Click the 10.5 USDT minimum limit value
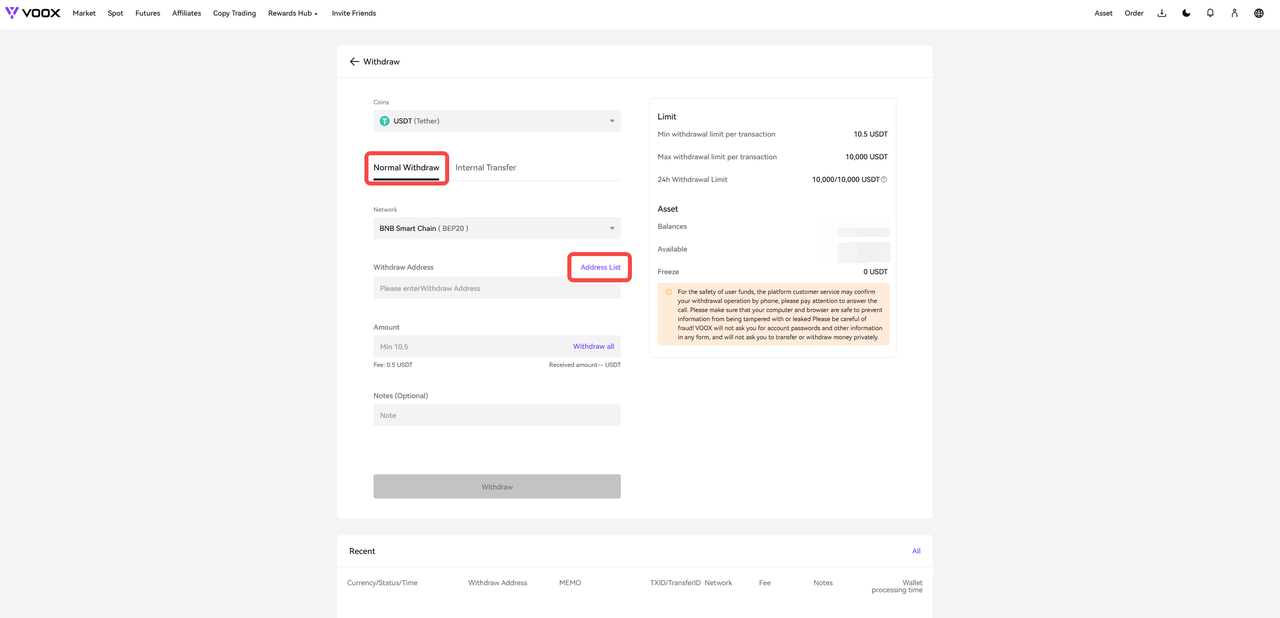 [870, 134]
